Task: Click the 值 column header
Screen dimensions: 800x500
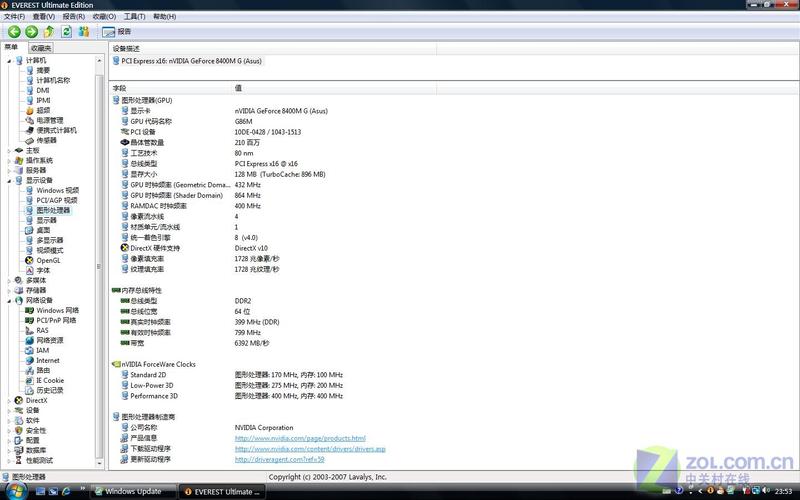Action: pos(238,88)
